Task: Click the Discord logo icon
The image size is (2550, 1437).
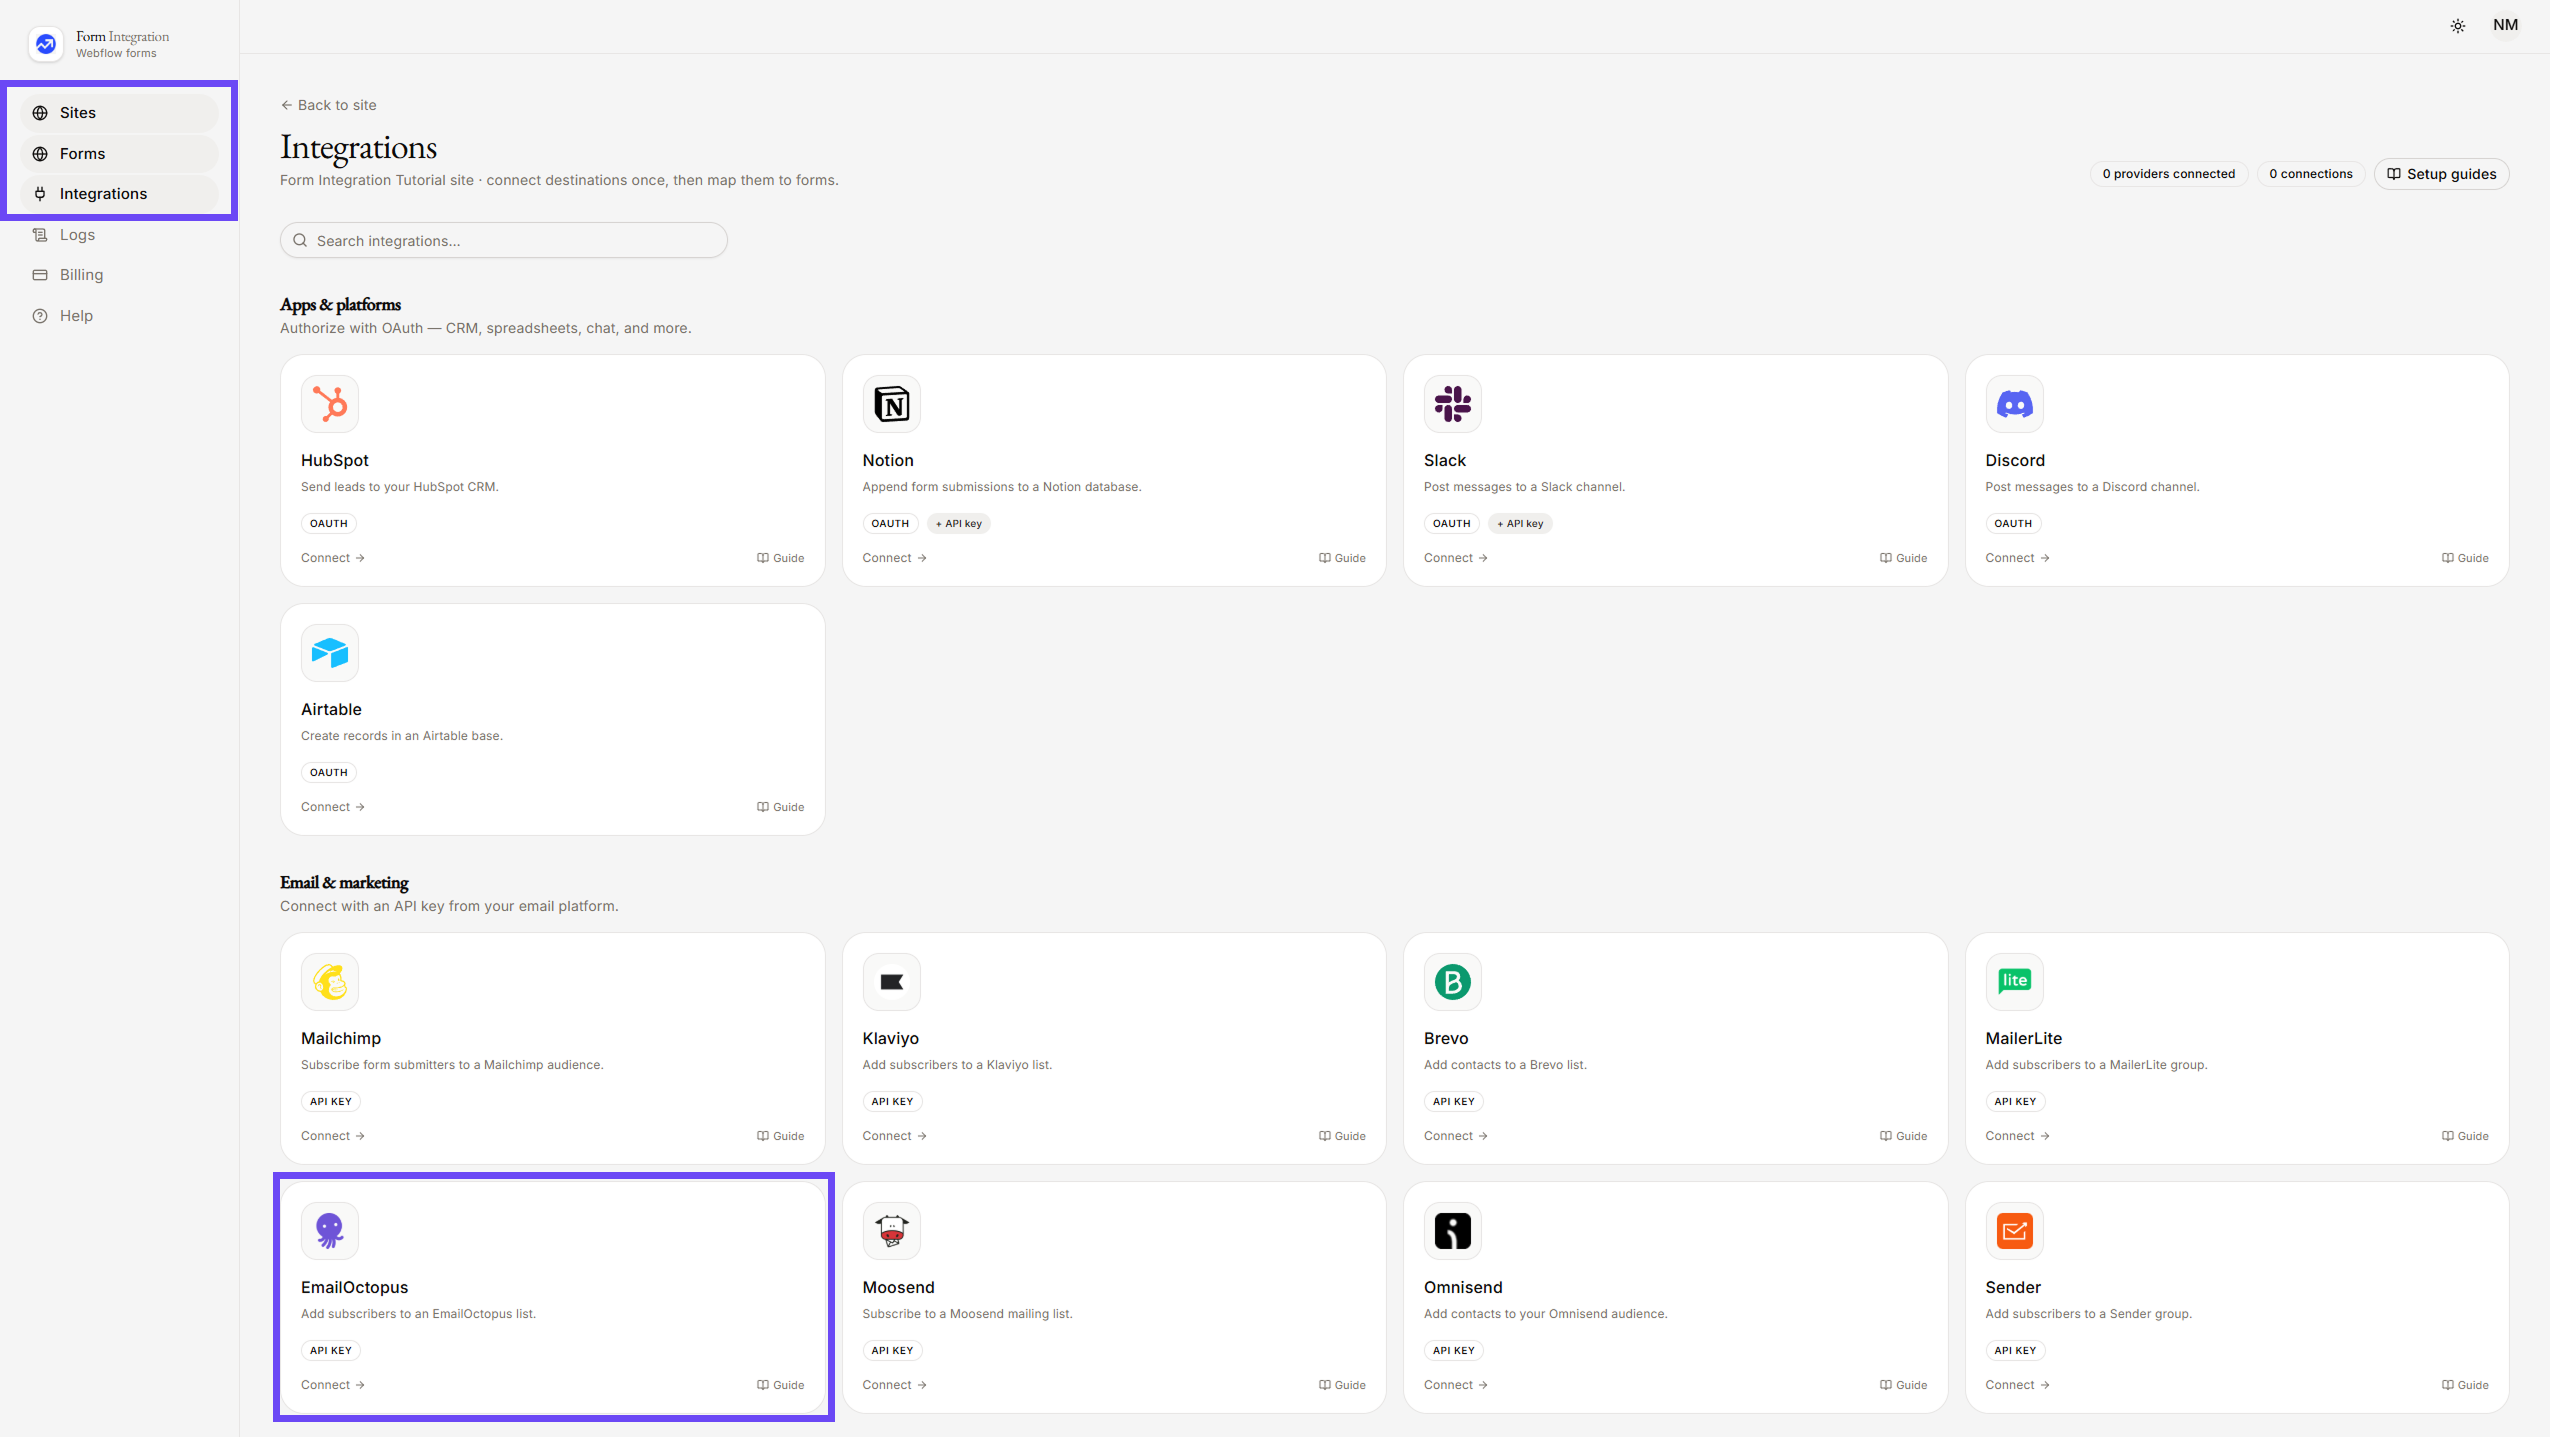Action: tap(2014, 404)
